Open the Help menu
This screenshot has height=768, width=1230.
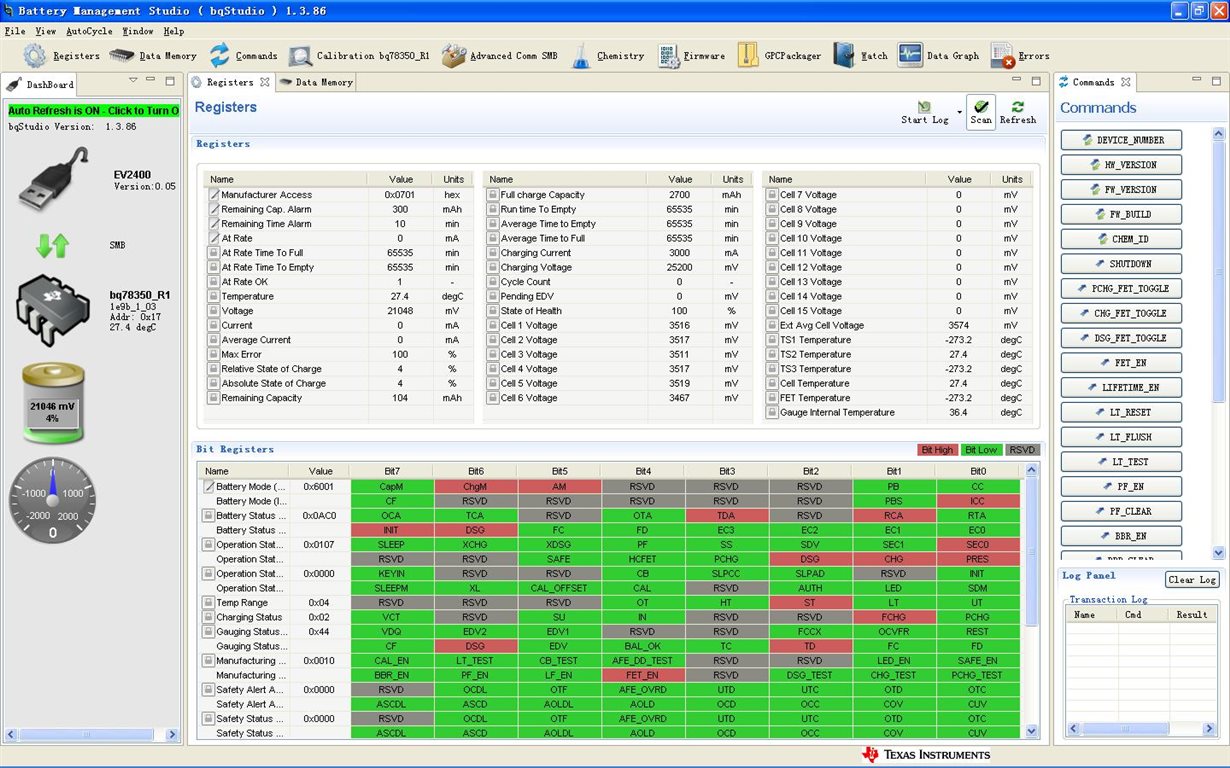tap(174, 31)
